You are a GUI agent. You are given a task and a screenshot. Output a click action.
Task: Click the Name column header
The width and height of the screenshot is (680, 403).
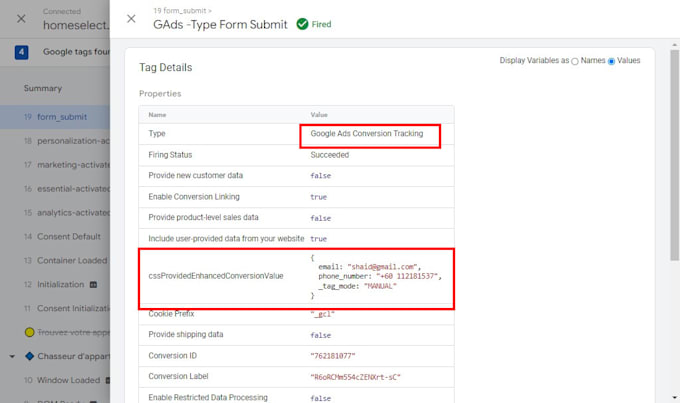coord(157,115)
